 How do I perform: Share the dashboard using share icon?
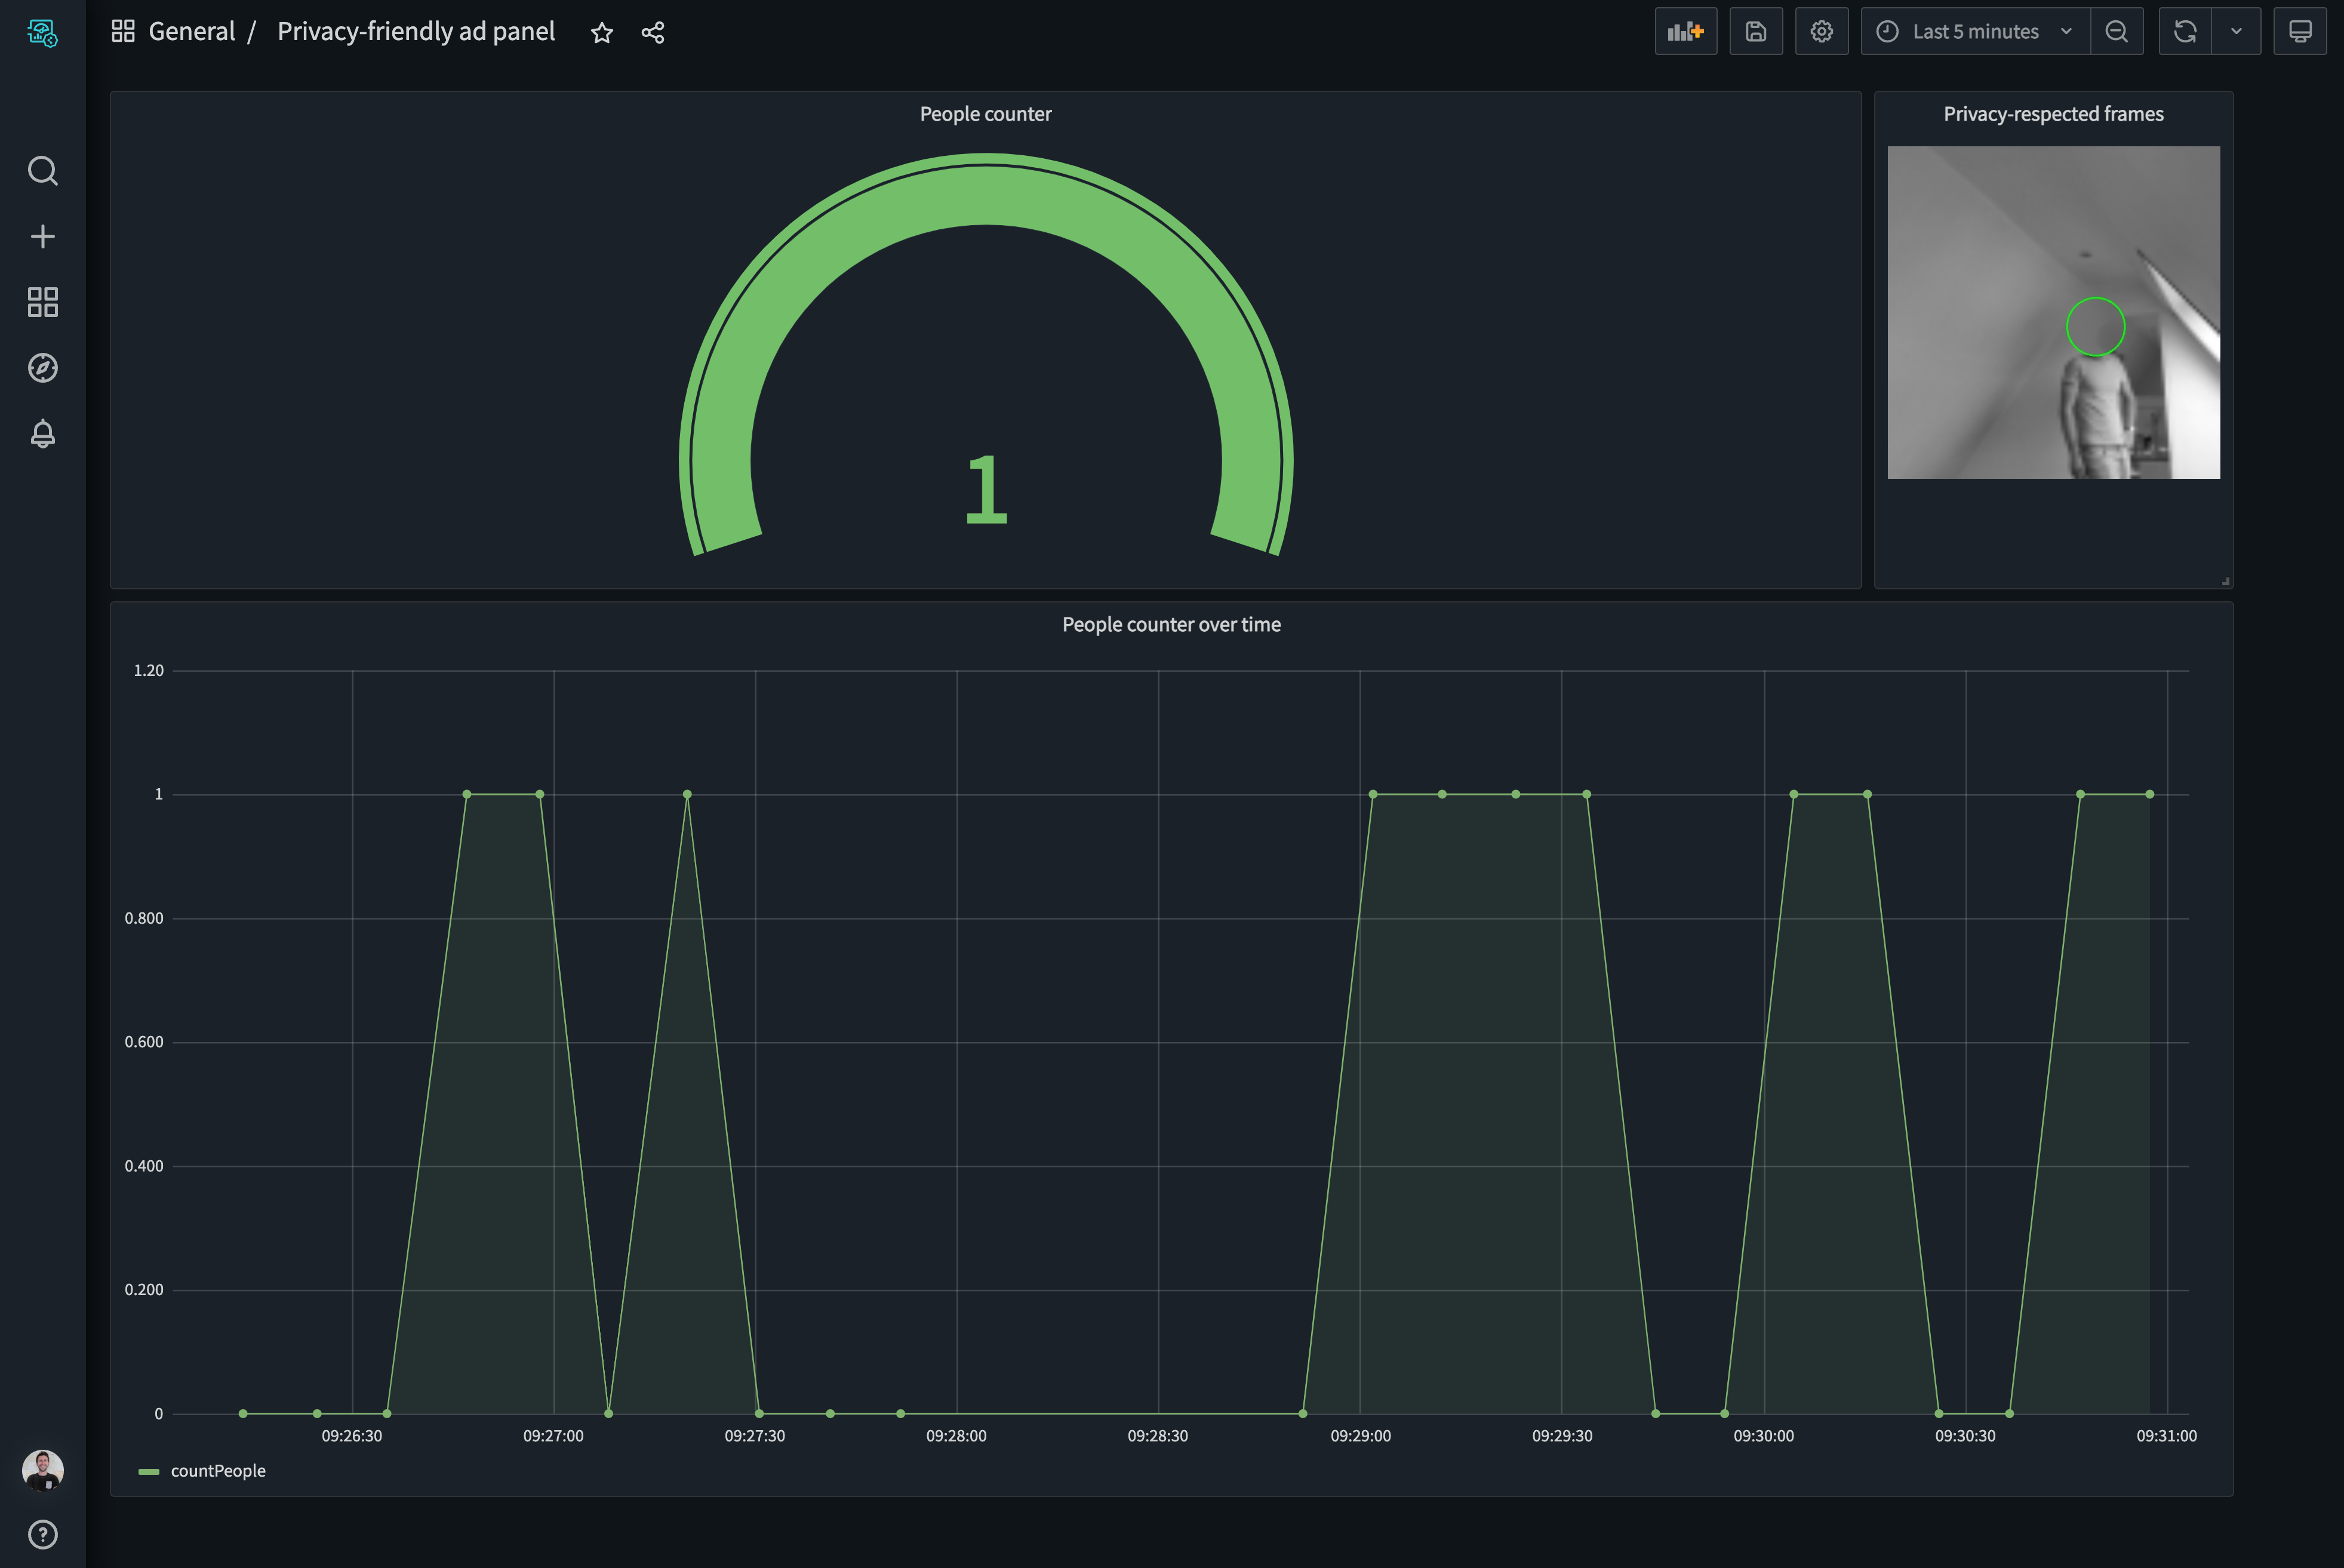click(x=653, y=33)
